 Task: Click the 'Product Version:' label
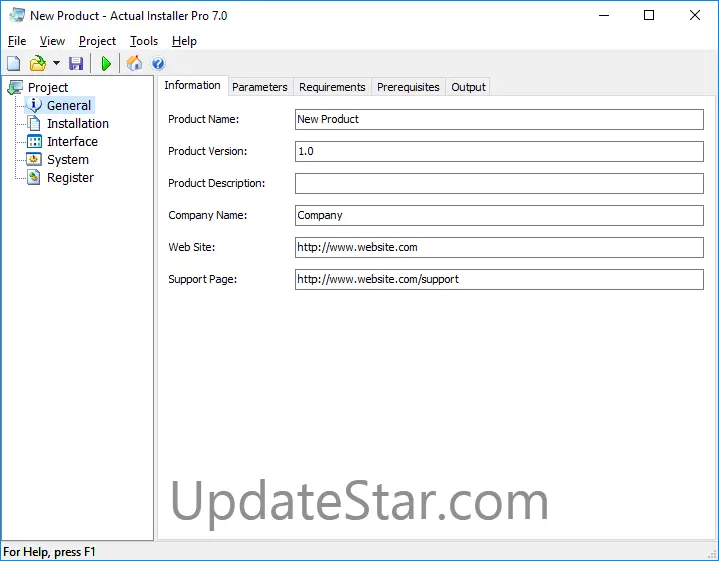[x=208, y=151]
